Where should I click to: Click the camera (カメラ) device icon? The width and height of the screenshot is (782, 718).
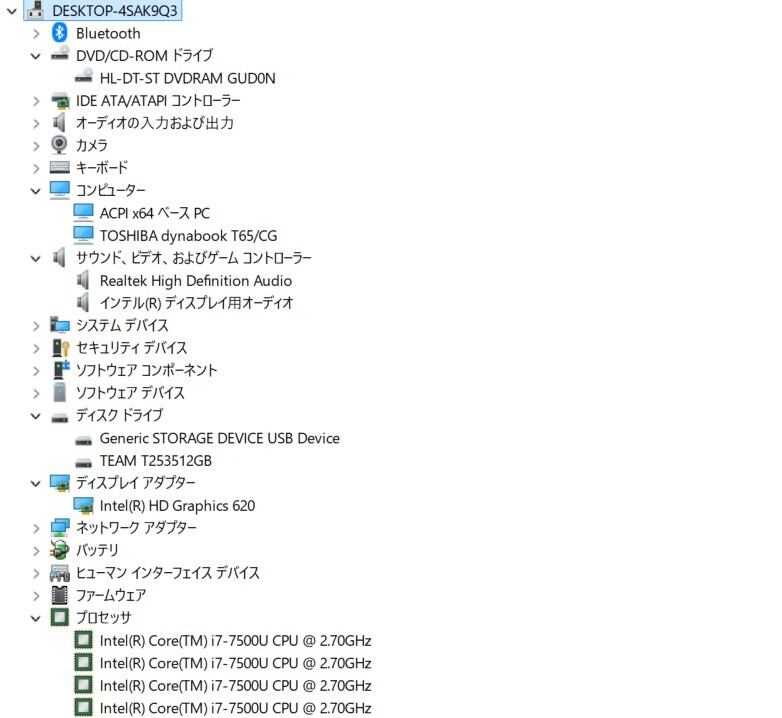click(x=59, y=145)
